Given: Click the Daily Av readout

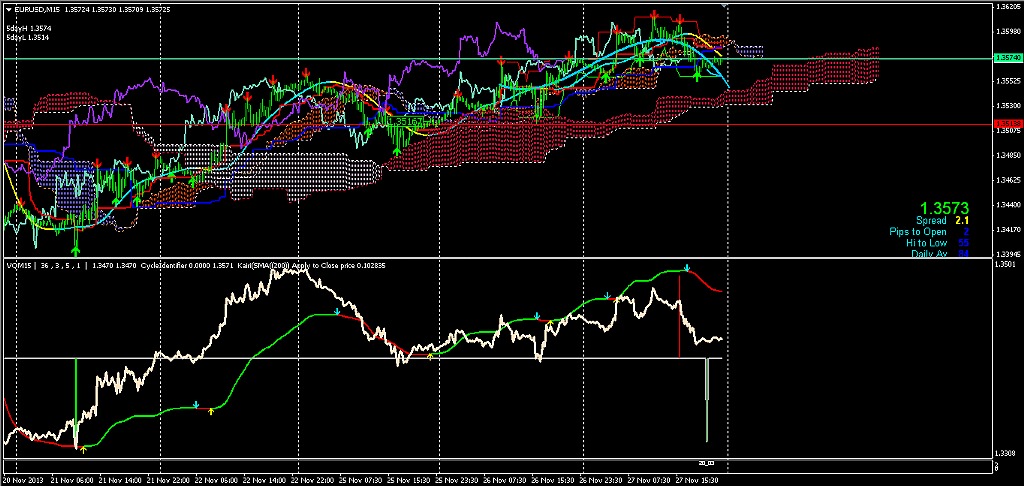Looking at the screenshot, I should 939,253.
